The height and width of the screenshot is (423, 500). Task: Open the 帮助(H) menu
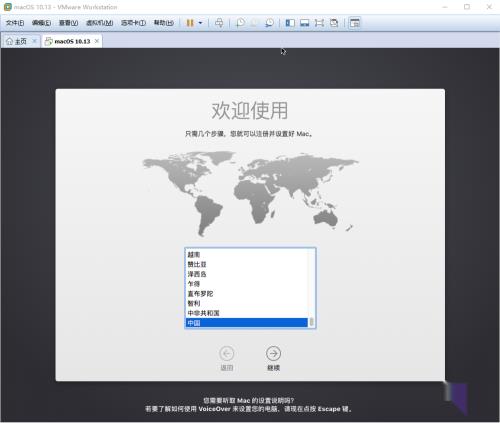(x=164, y=23)
